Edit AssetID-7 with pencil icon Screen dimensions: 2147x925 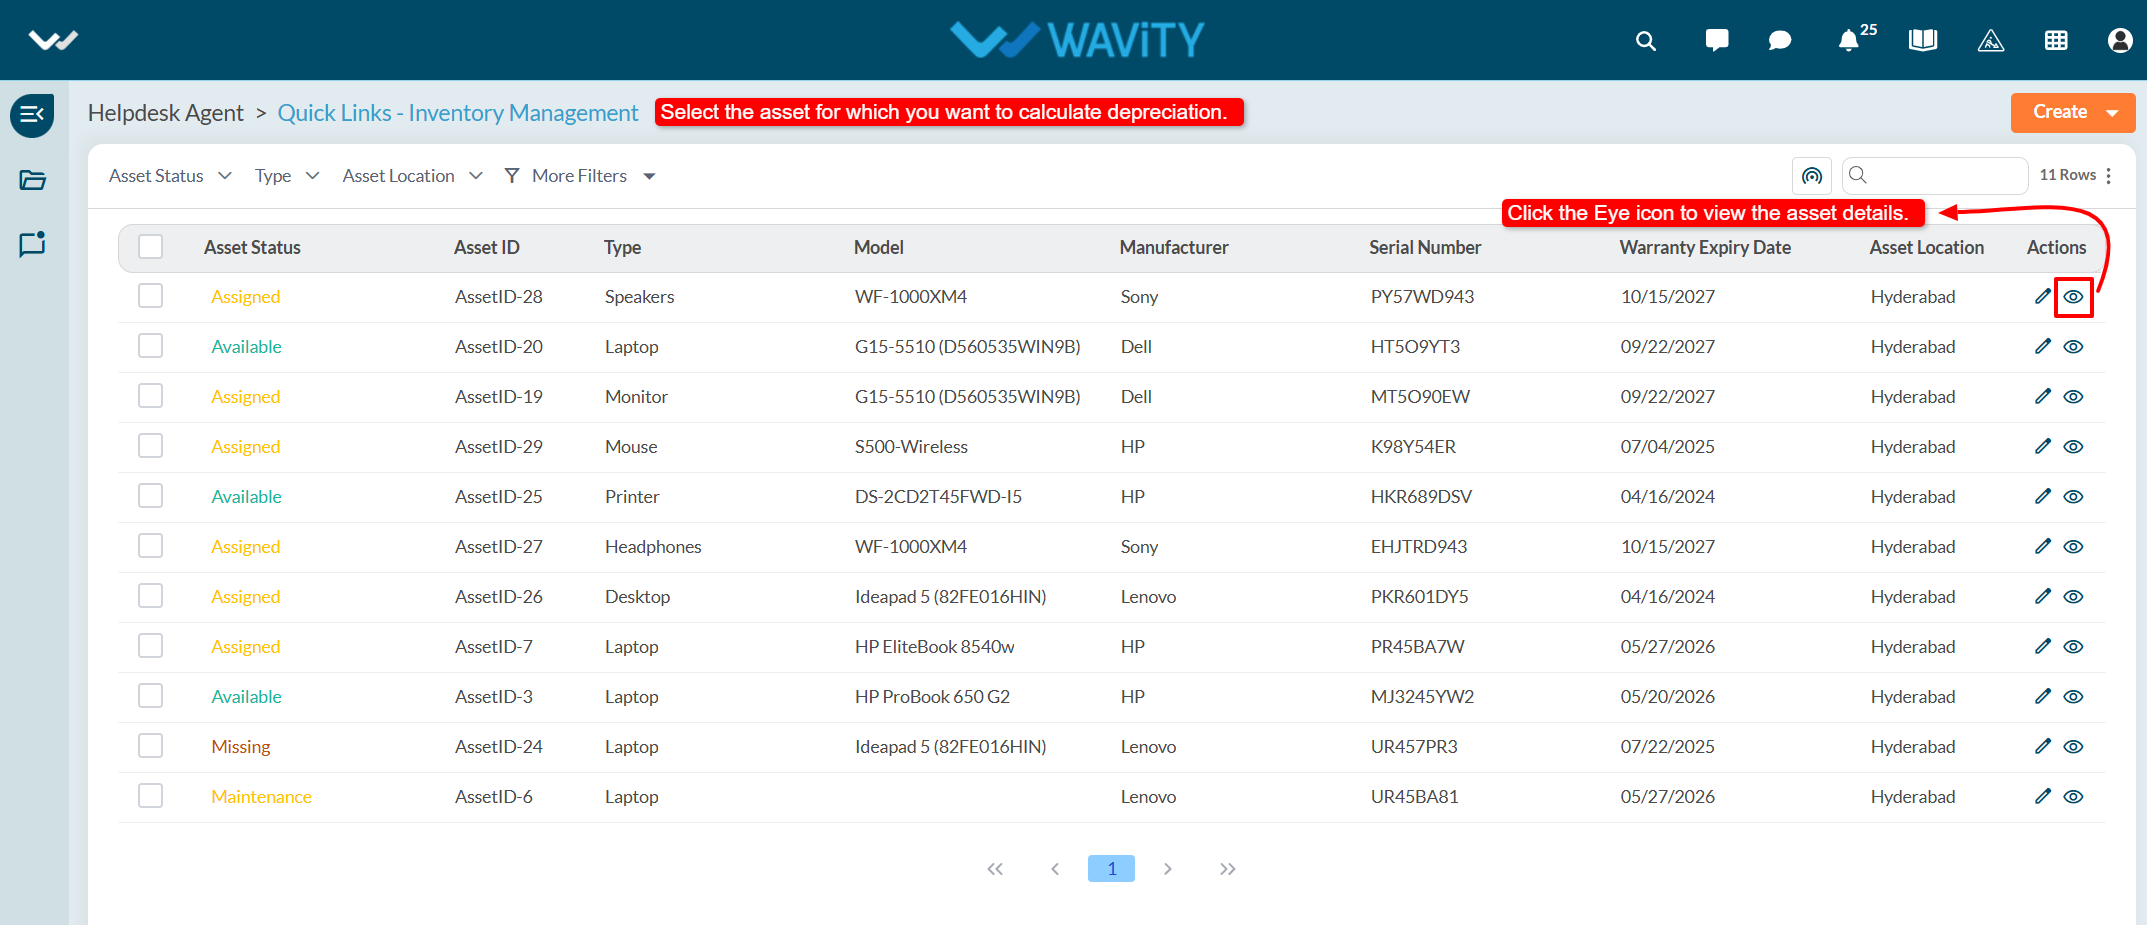(x=2042, y=647)
